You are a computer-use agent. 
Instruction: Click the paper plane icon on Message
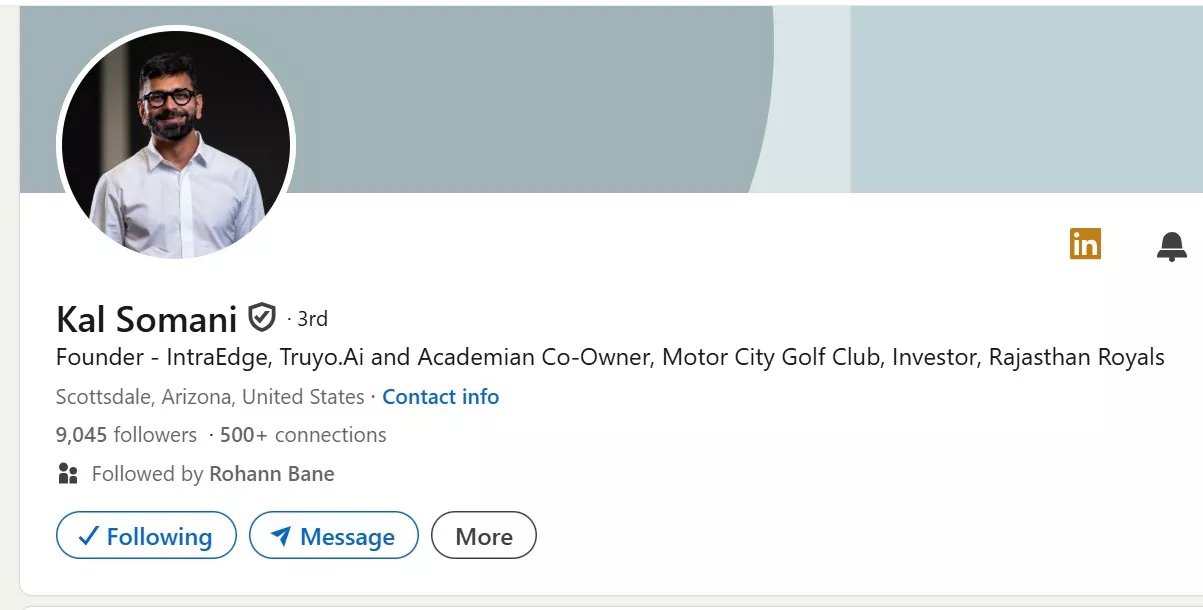281,537
